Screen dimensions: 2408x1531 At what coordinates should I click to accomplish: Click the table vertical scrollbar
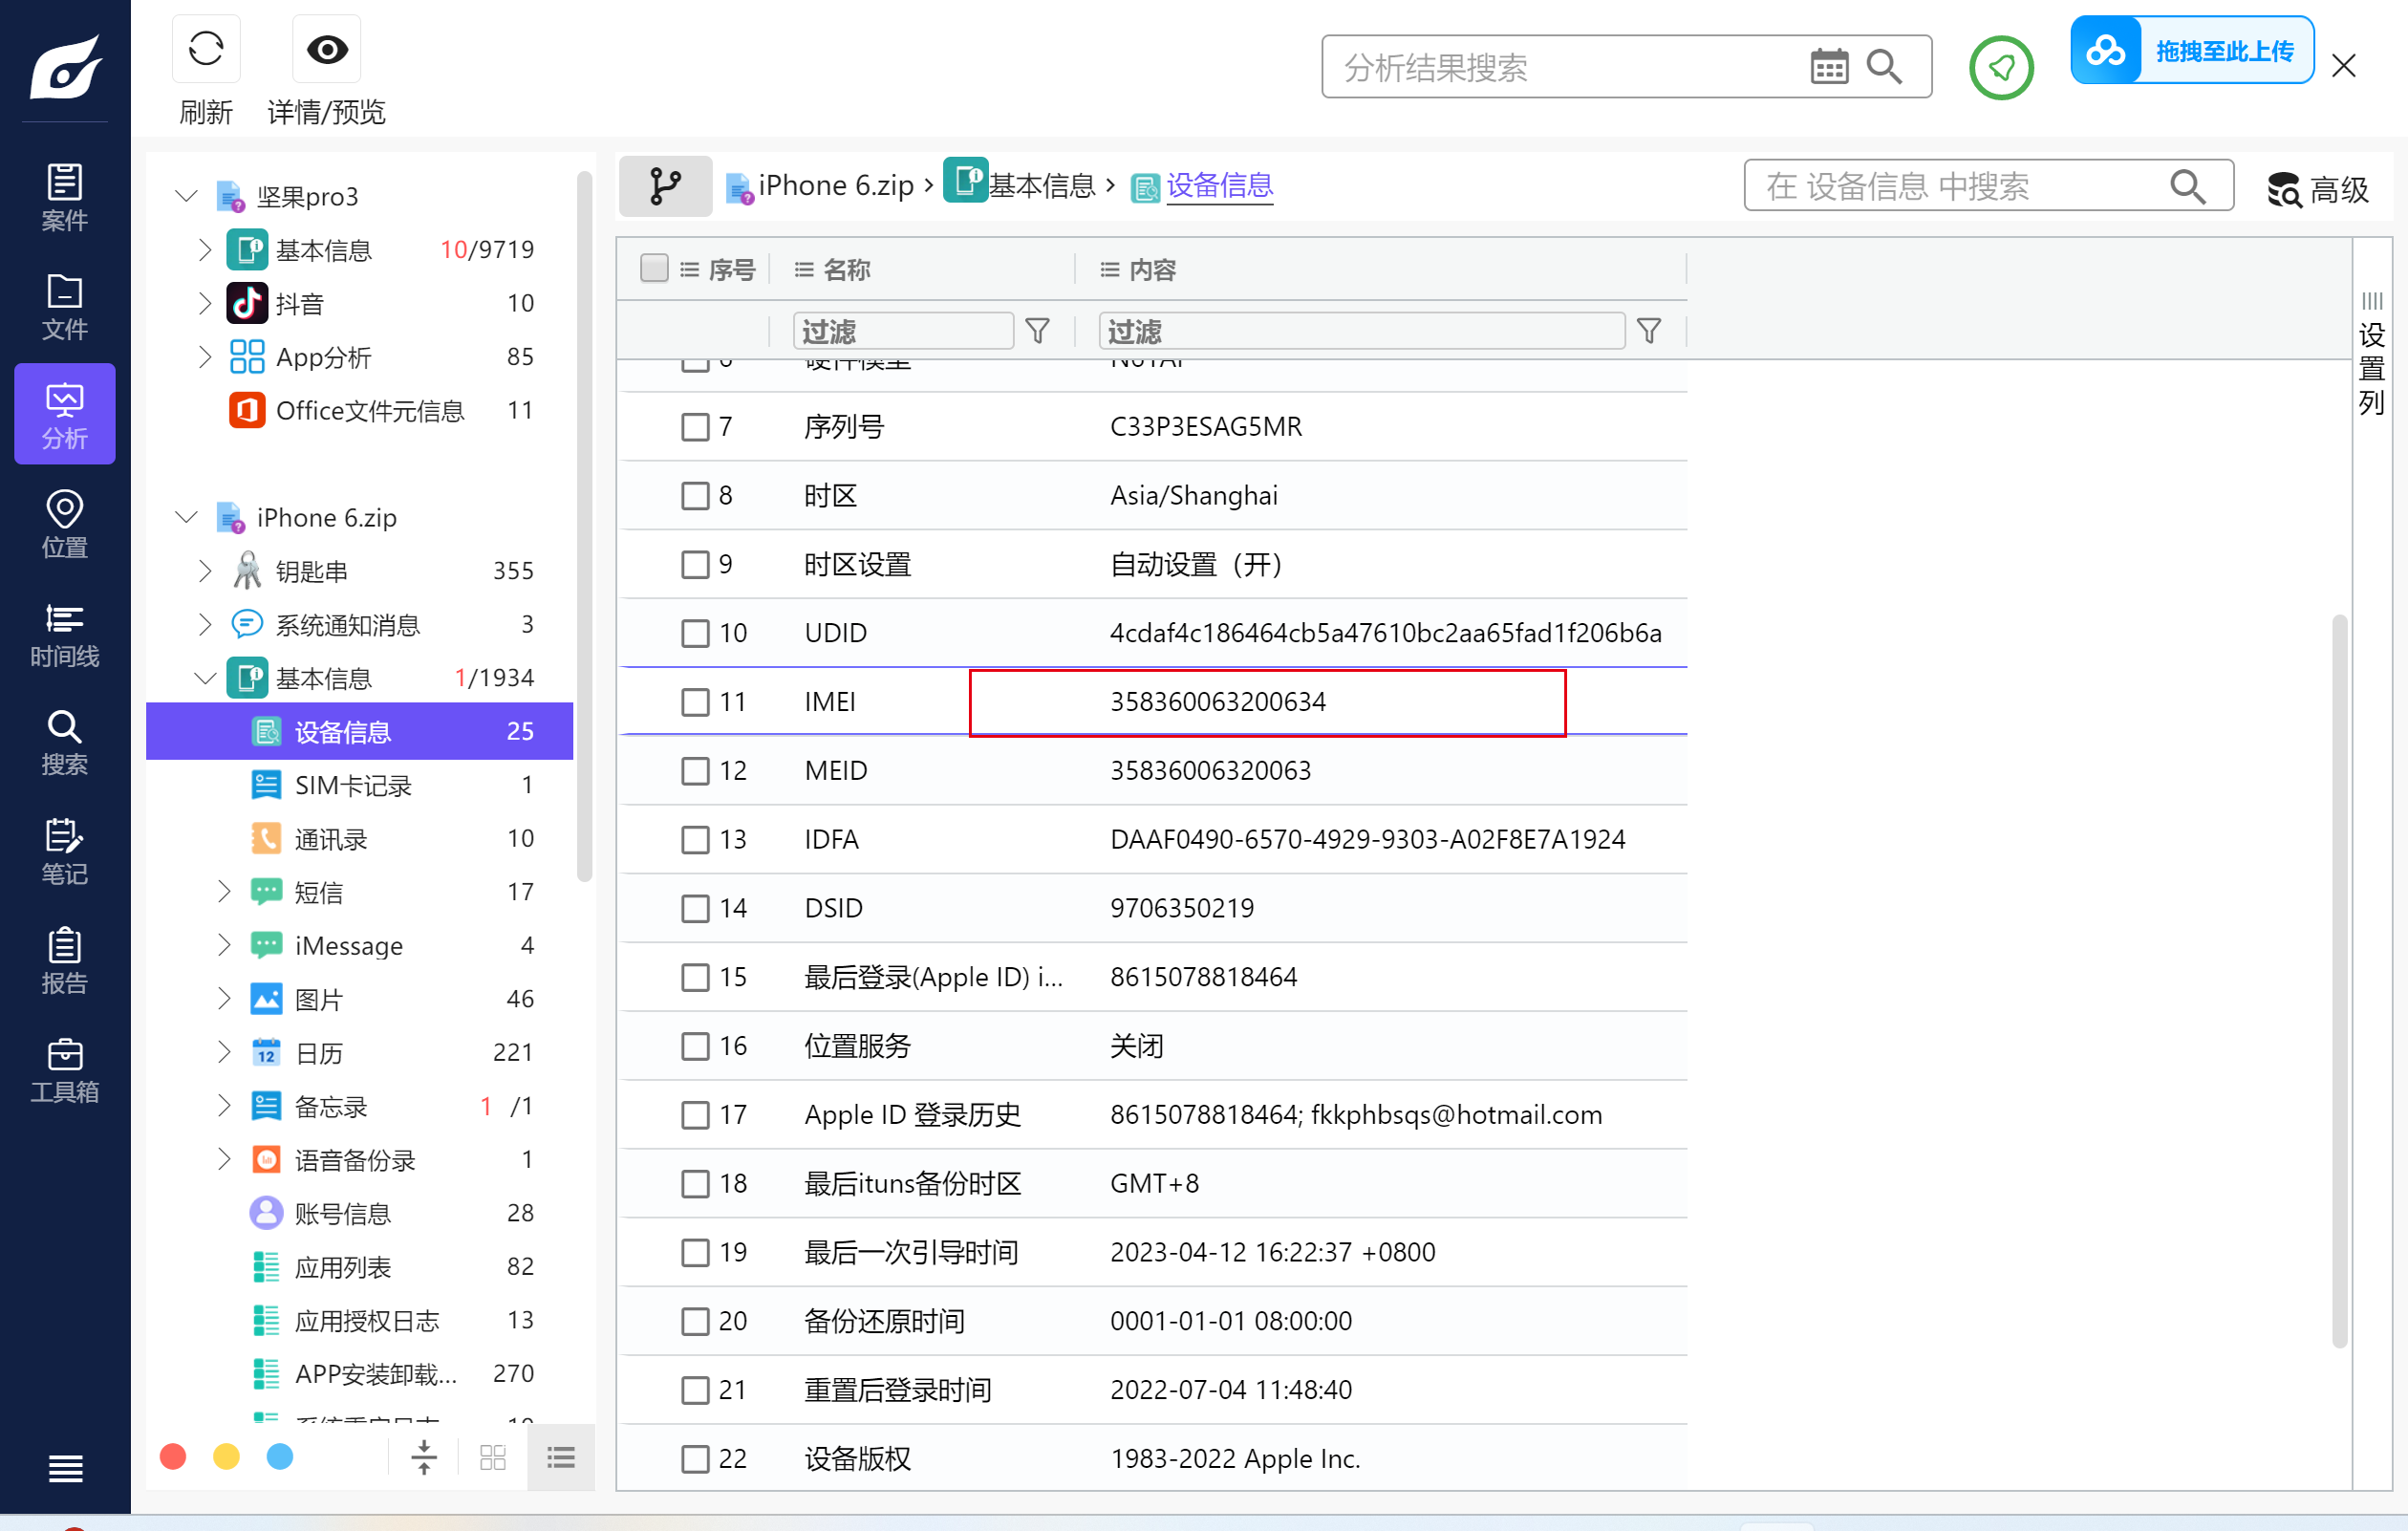(2339, 980)
